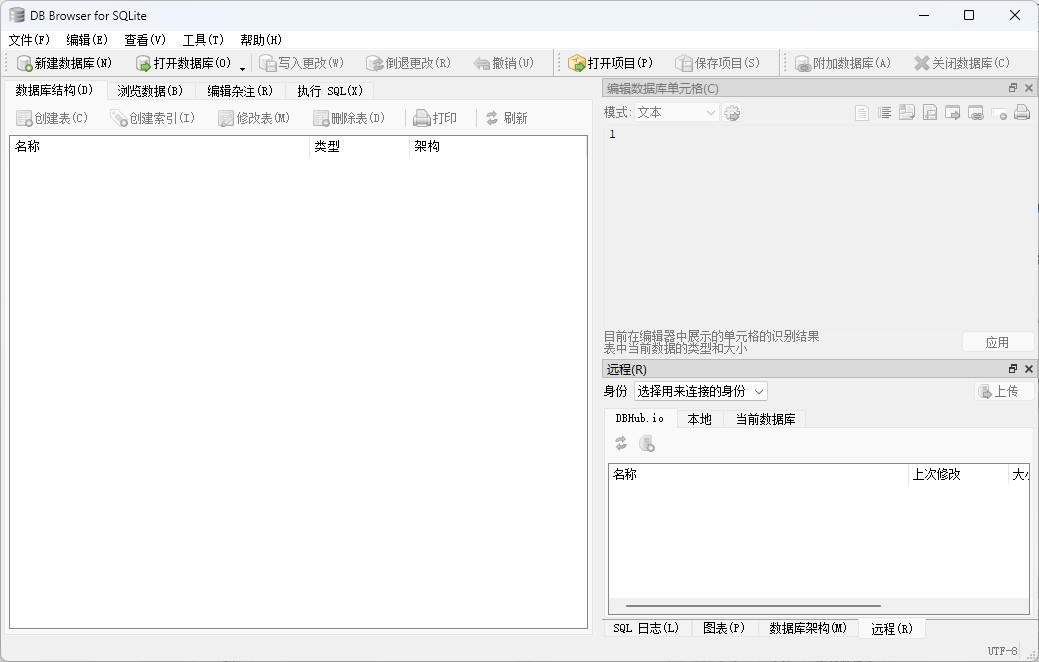This screenshot has height=662, width=1039.
Task: Click the 撤销(U) toolbar button
Action: 504,63
